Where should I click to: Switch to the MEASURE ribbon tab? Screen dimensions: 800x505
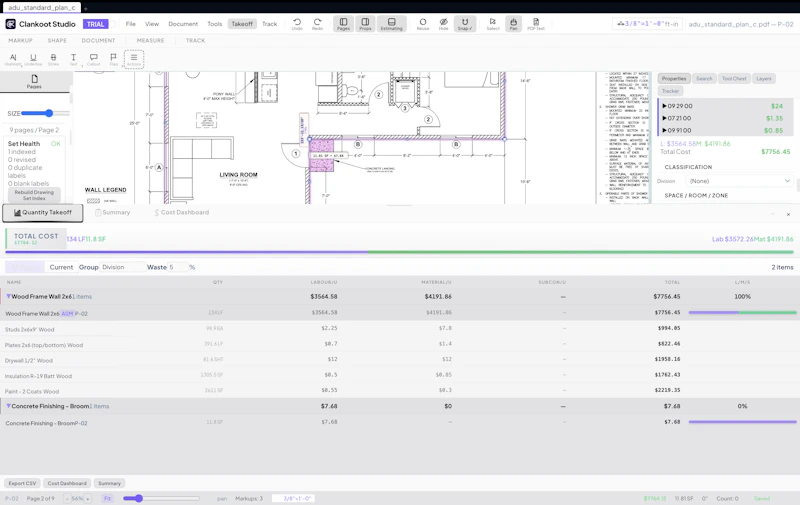[x=151, y=40]
